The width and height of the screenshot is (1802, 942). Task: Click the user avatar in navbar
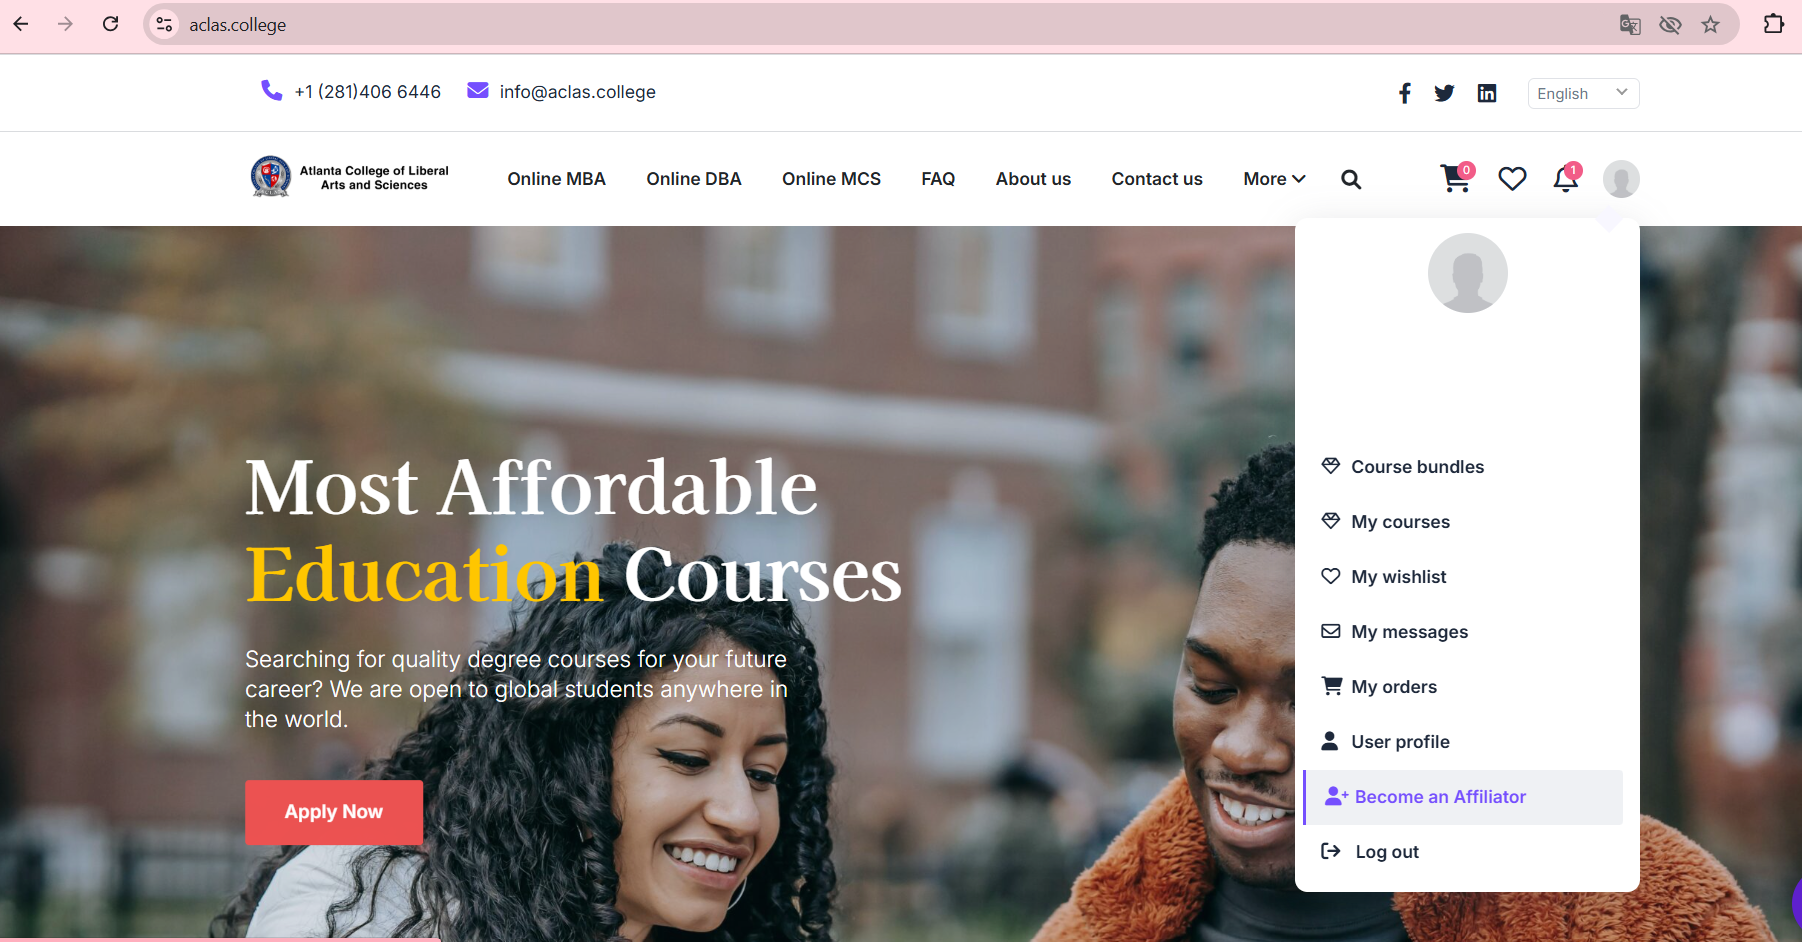coord(1621,179)
